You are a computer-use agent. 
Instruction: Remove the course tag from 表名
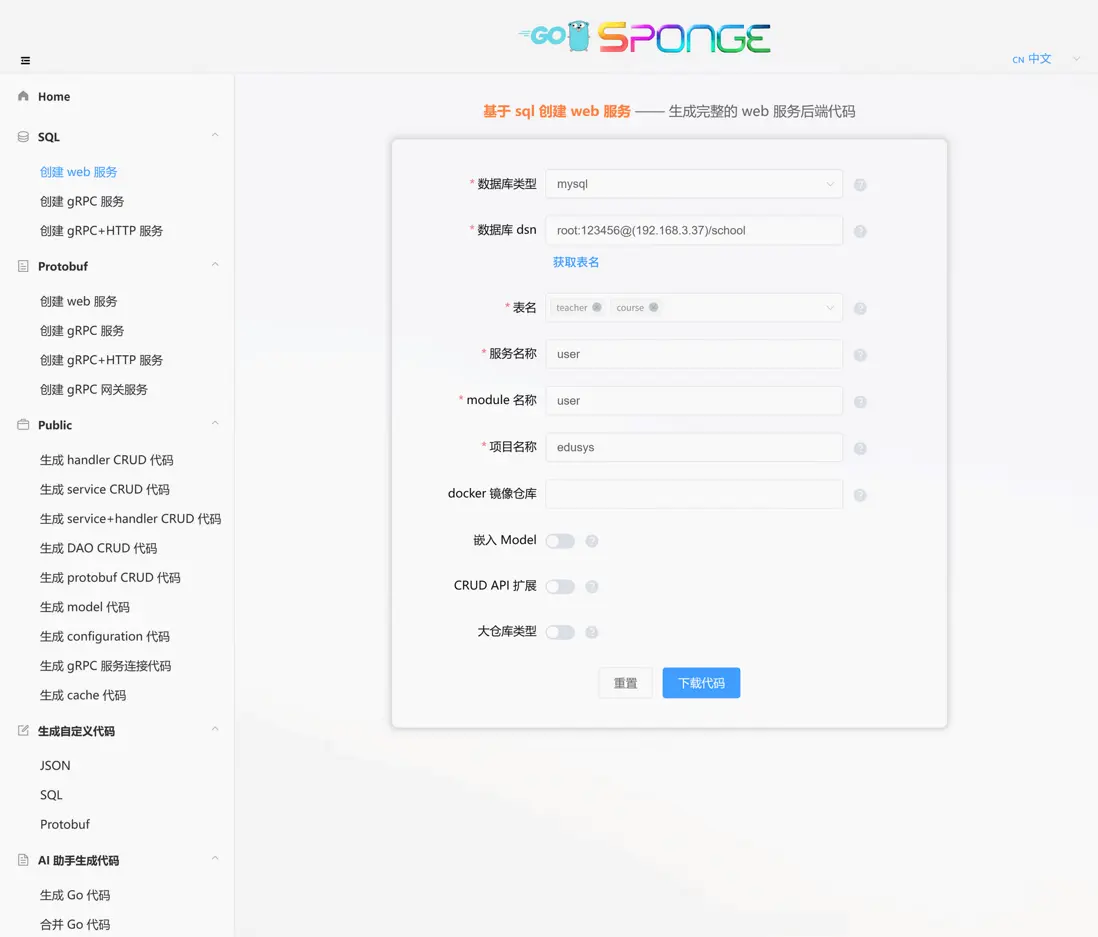pos(654,307)
